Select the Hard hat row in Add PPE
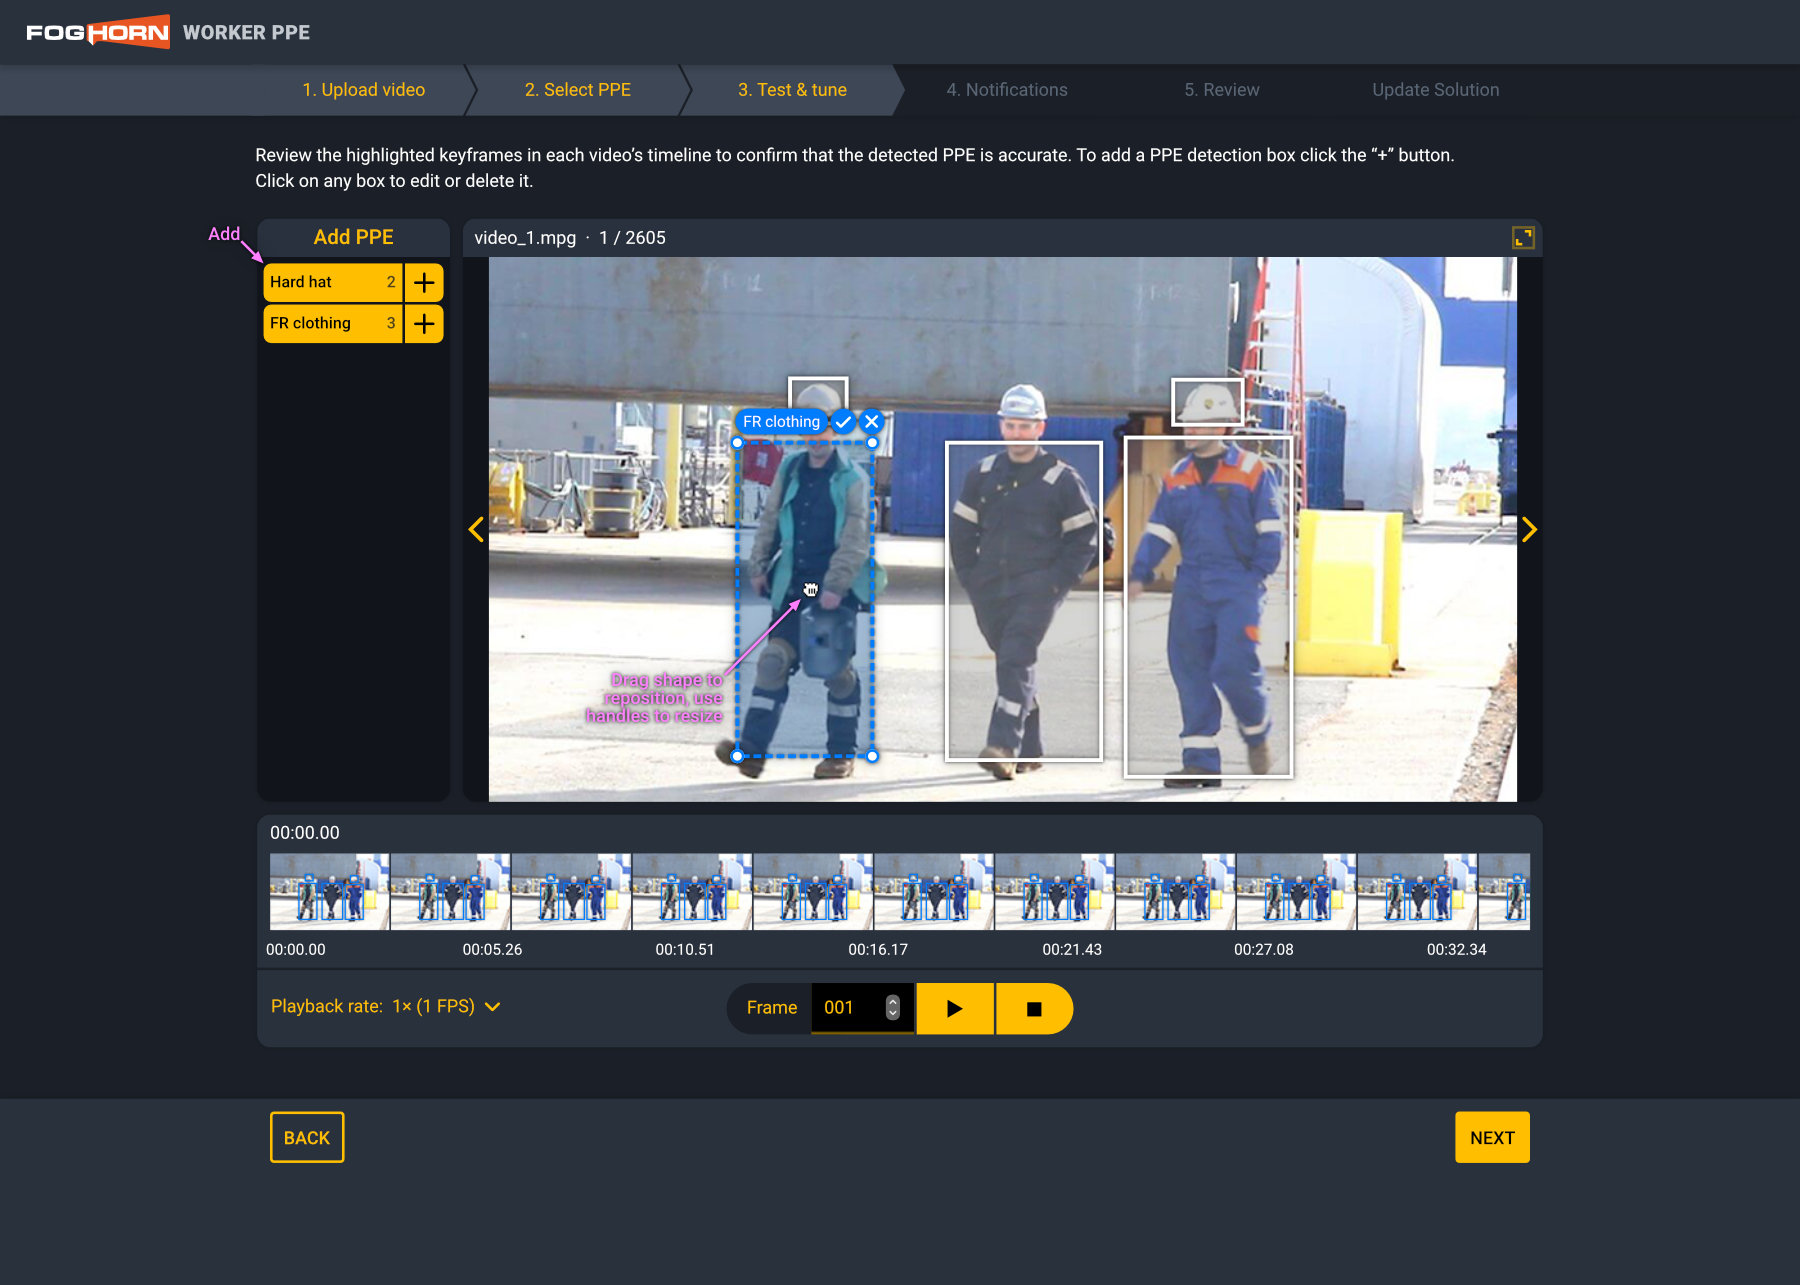Image resolution: width=1800 pixels, height=1285 pixels. coord(331,283)
